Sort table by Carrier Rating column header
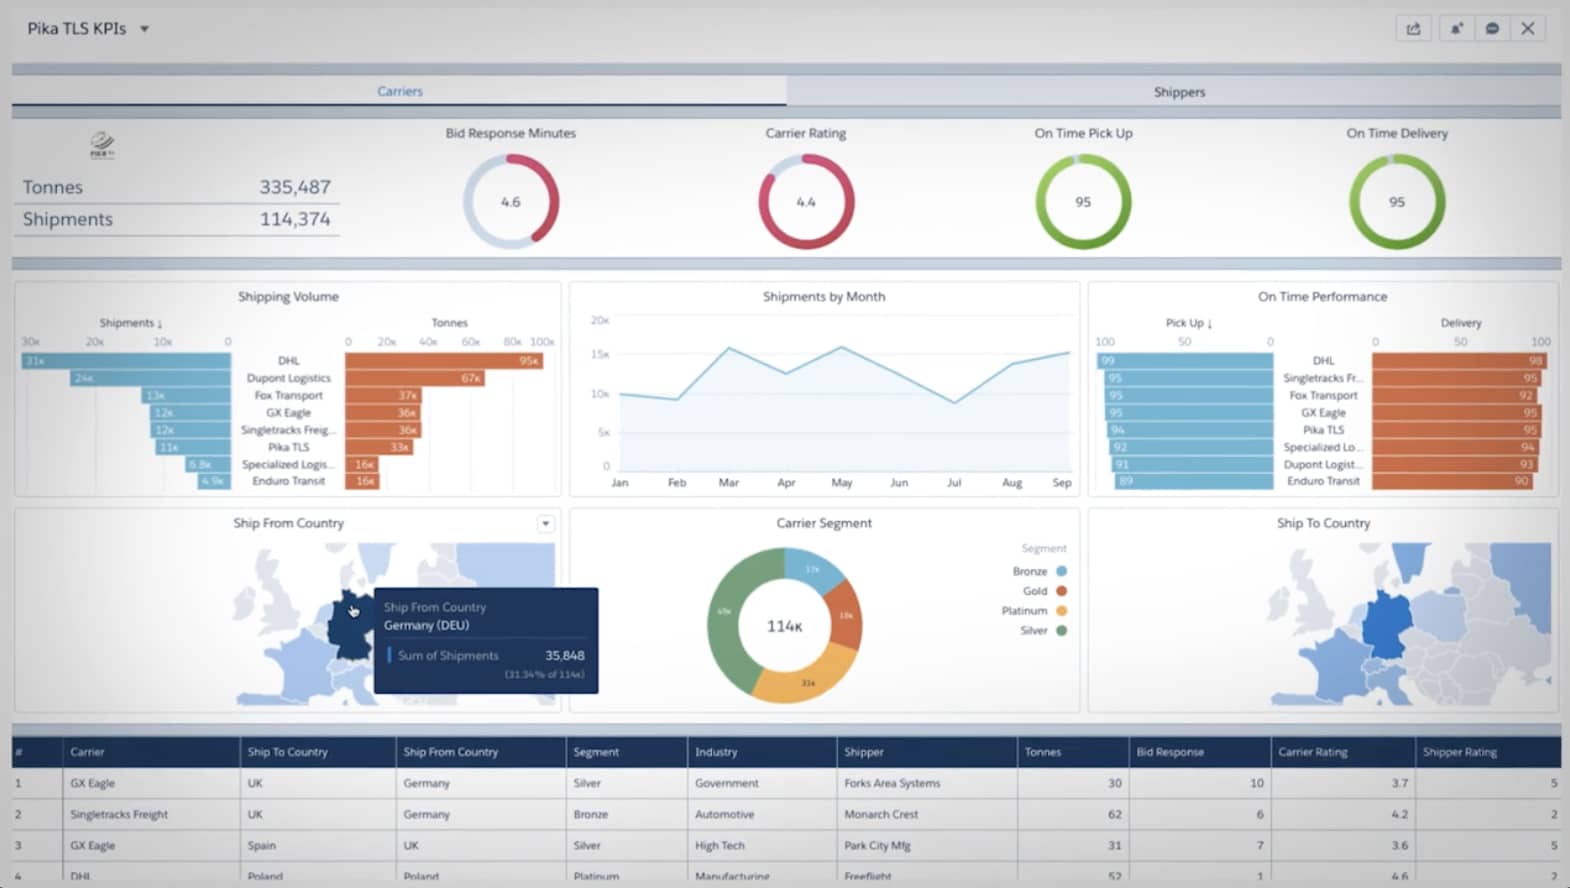Image resolution: width=1570 pixels, height=888 pixels. click(x=1343, y=752)
